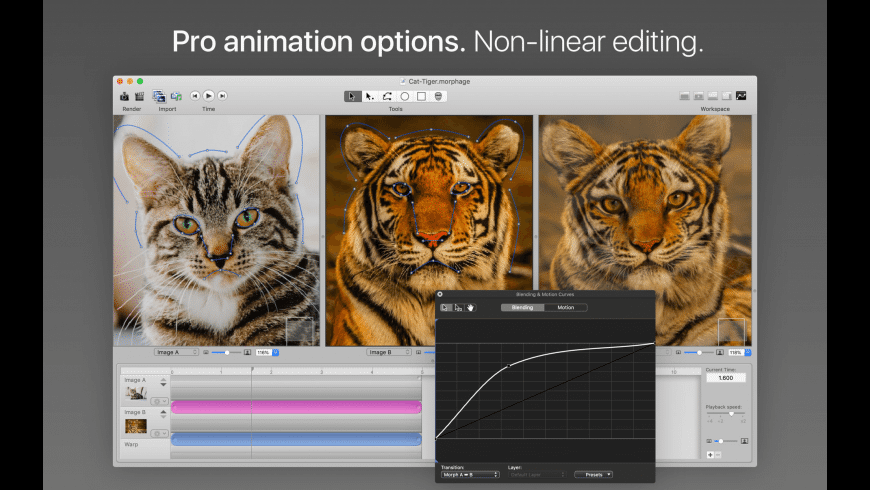Click the zoom-out icon under Image A

(206, 352)
